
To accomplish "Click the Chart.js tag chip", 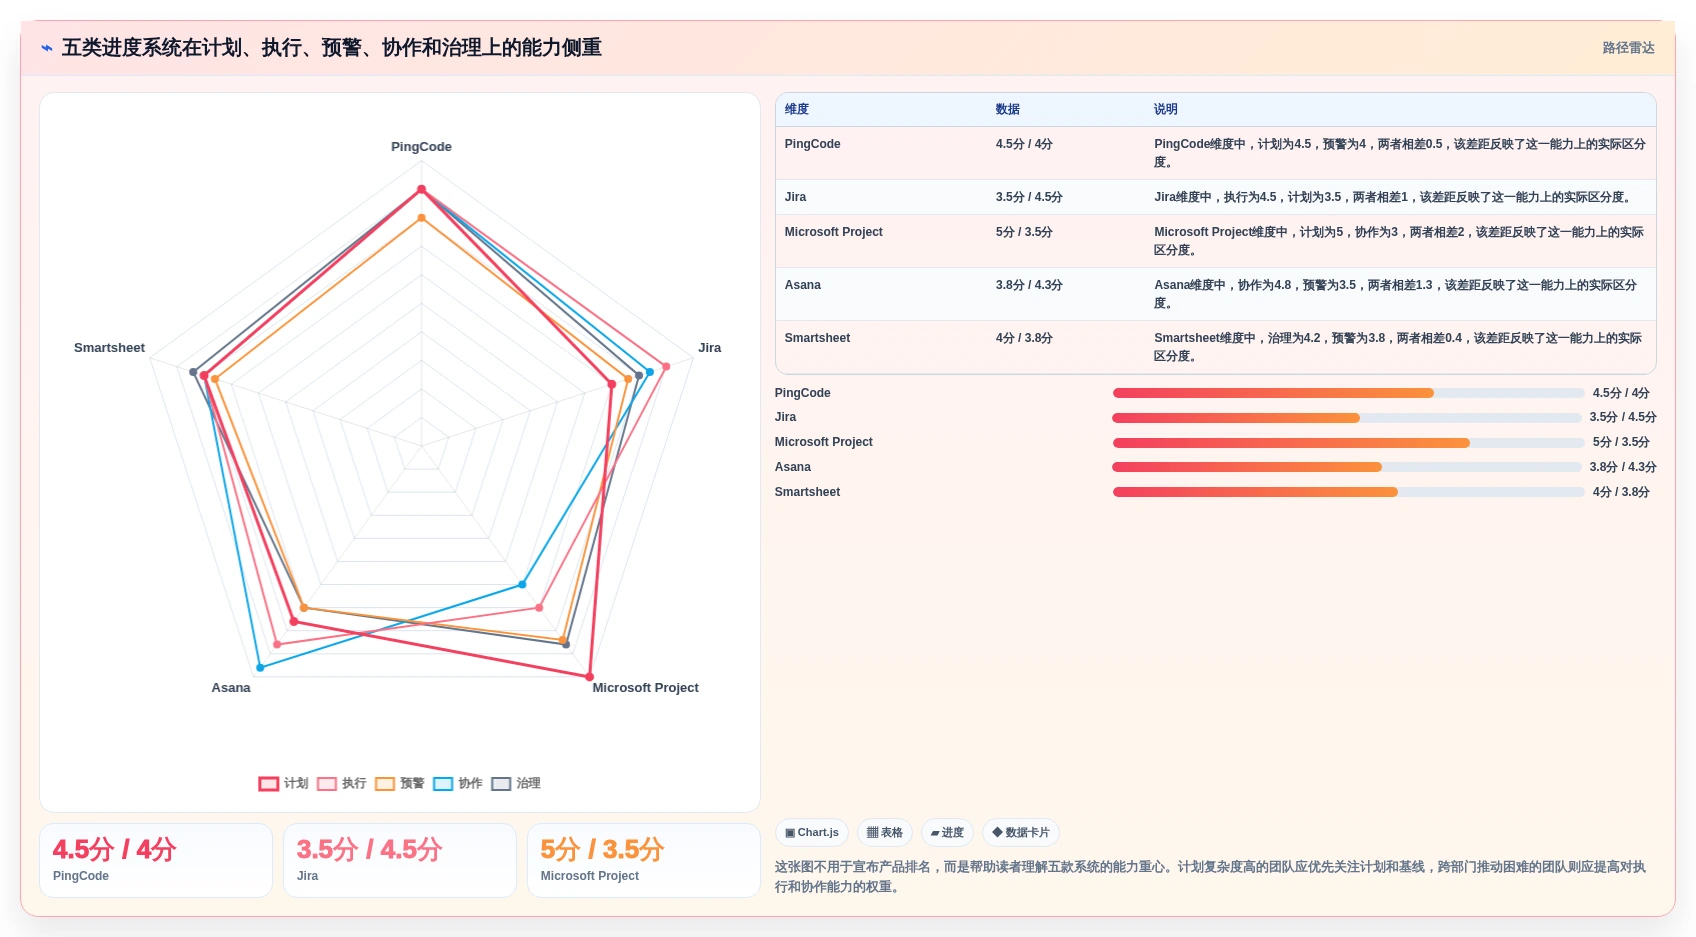I will [x=812, y=832].
